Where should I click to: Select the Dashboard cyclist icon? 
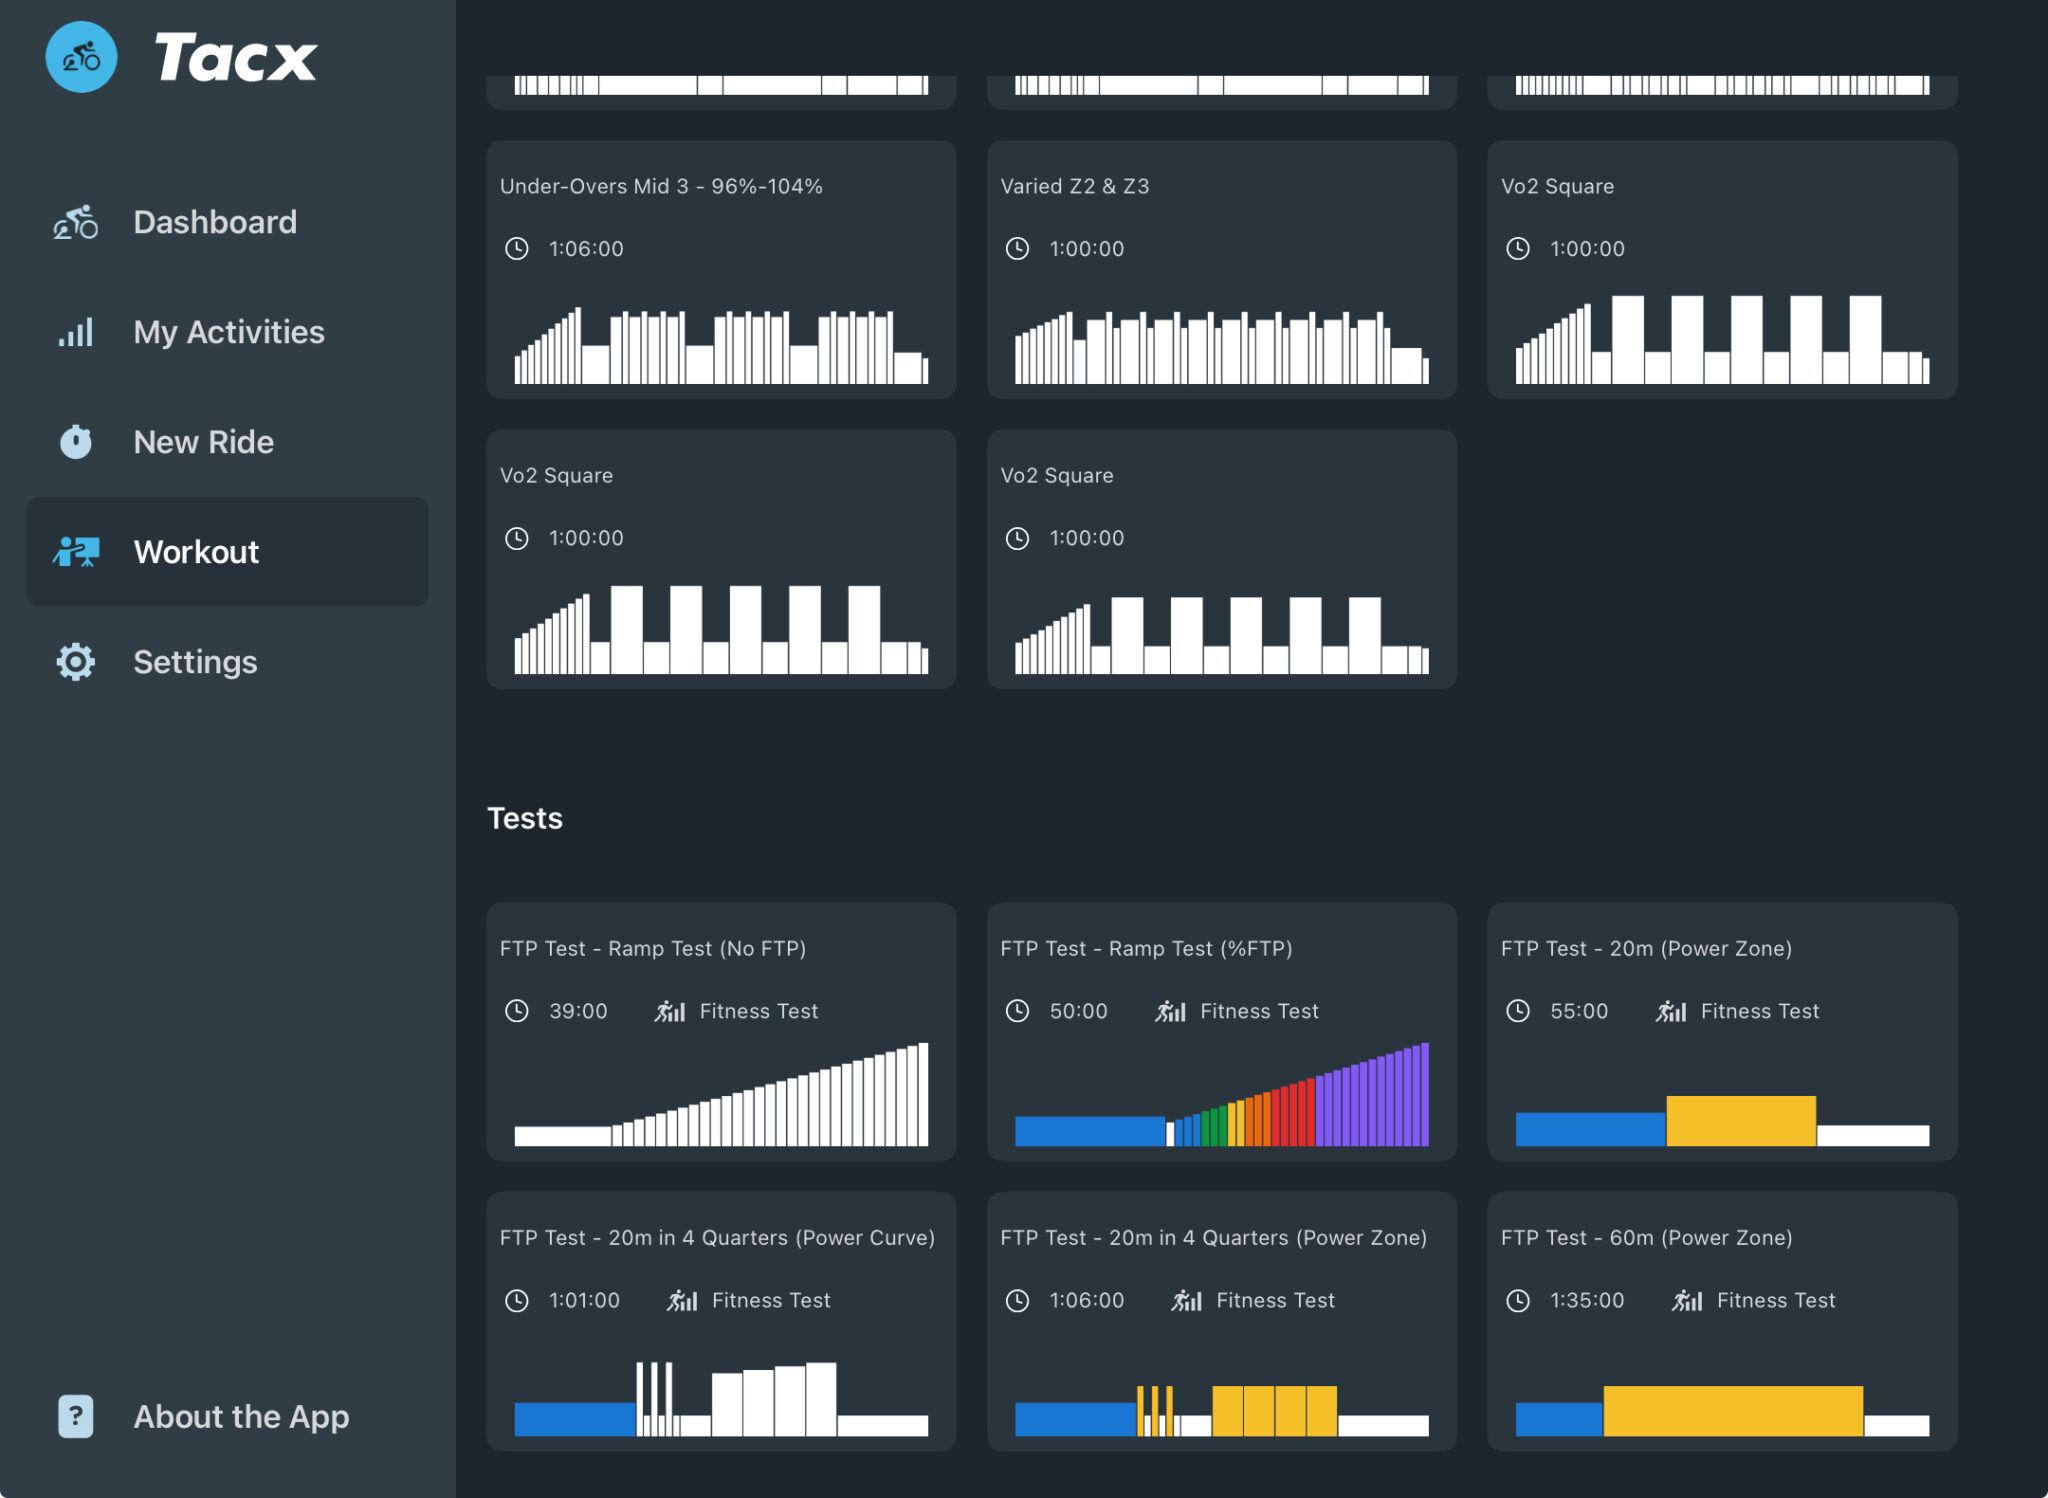(76, 222)
